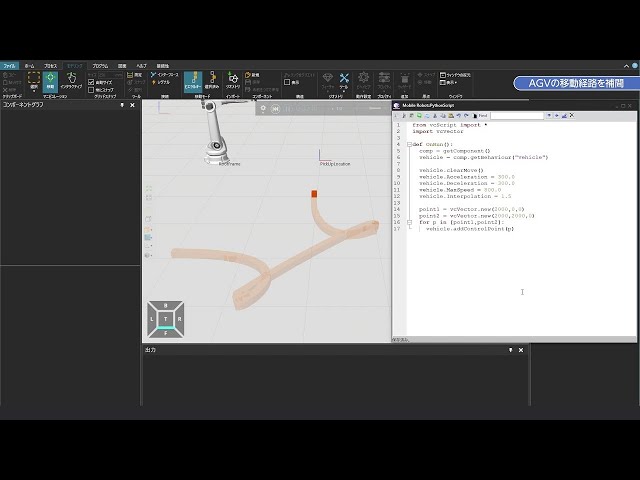Click the grid size input field

click(x=110, y=75)
